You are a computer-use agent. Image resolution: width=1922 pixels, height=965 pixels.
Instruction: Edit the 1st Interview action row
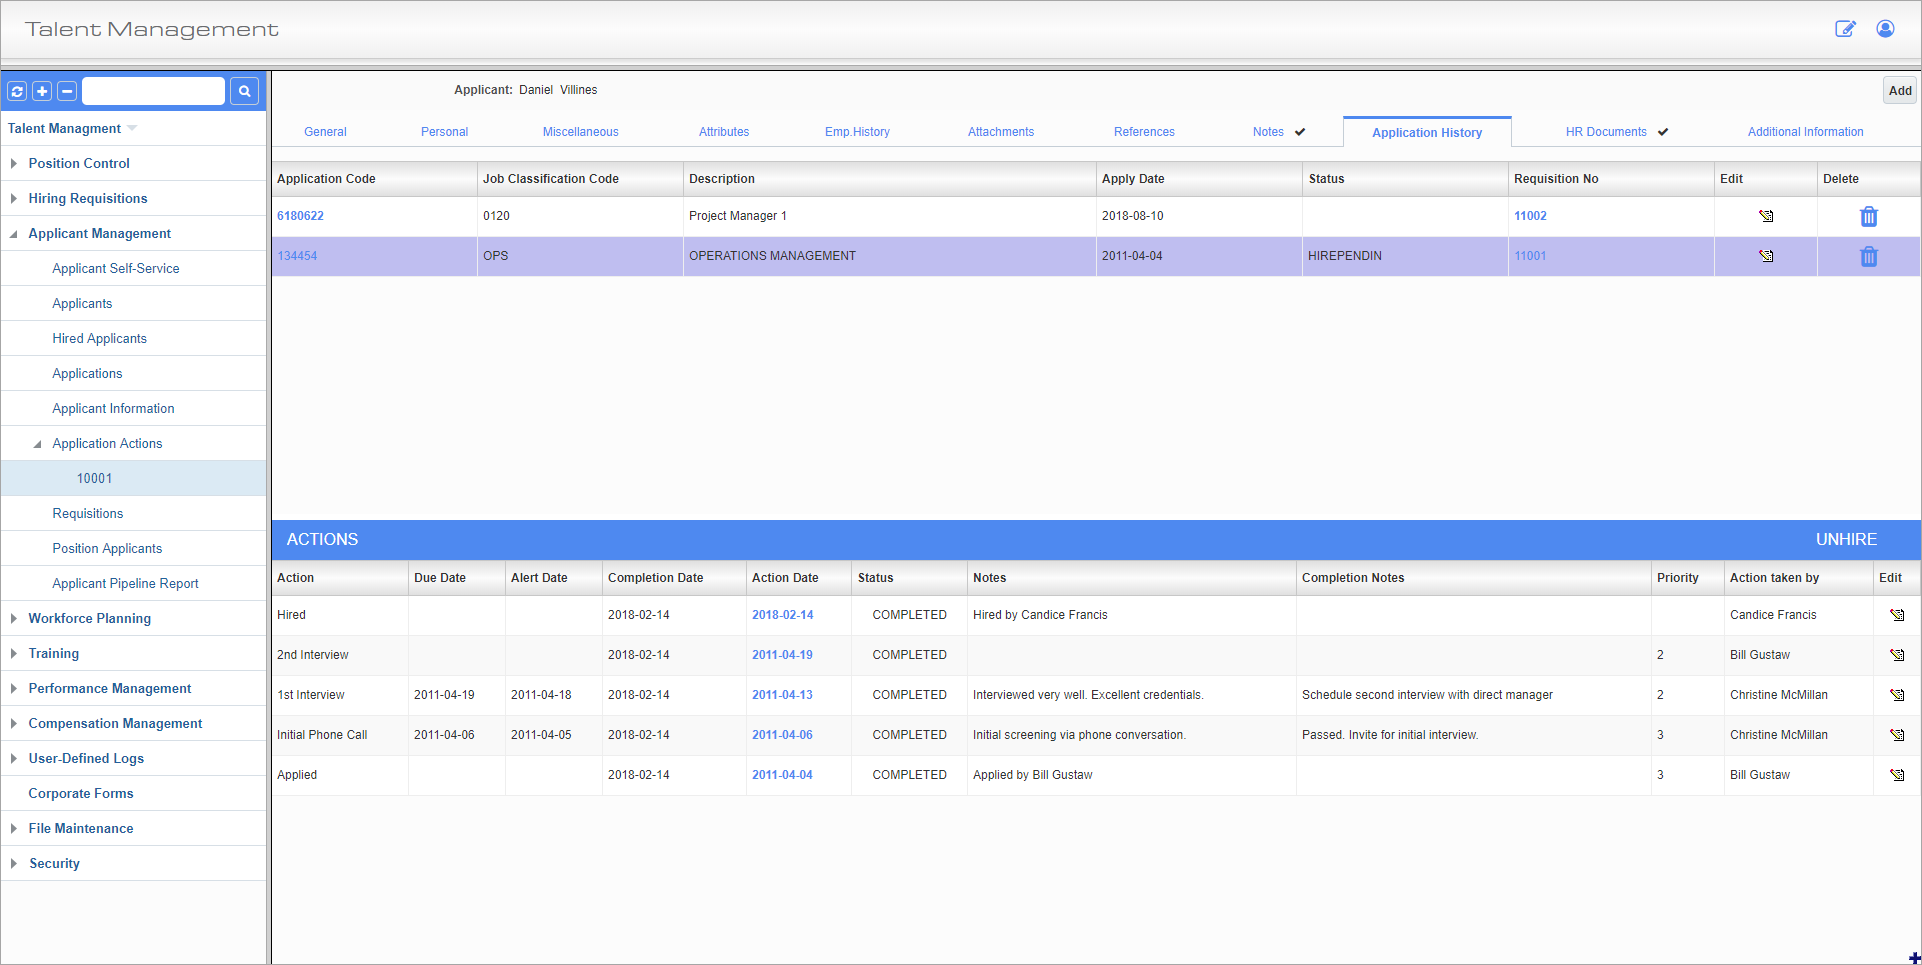click(1896, 695)
